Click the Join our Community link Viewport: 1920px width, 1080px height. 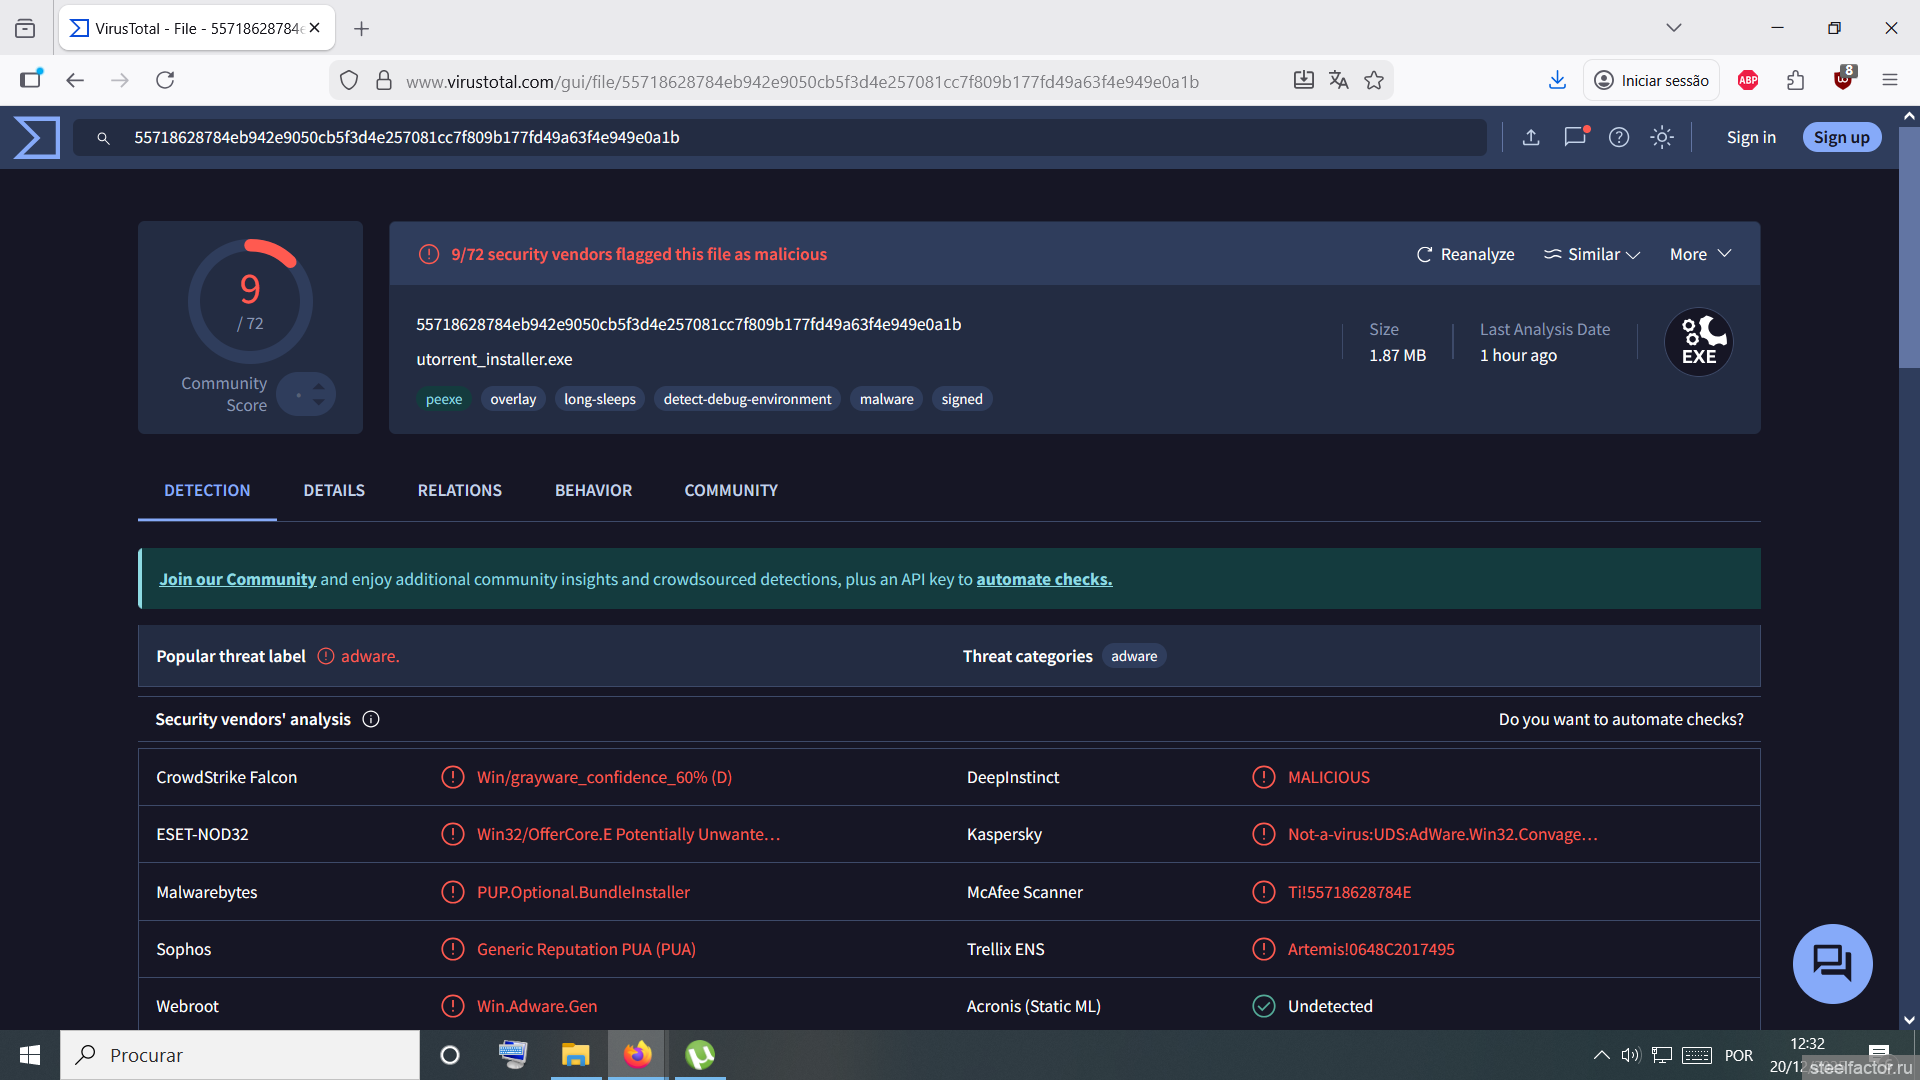pyautogui.click(x=237, y=579)
